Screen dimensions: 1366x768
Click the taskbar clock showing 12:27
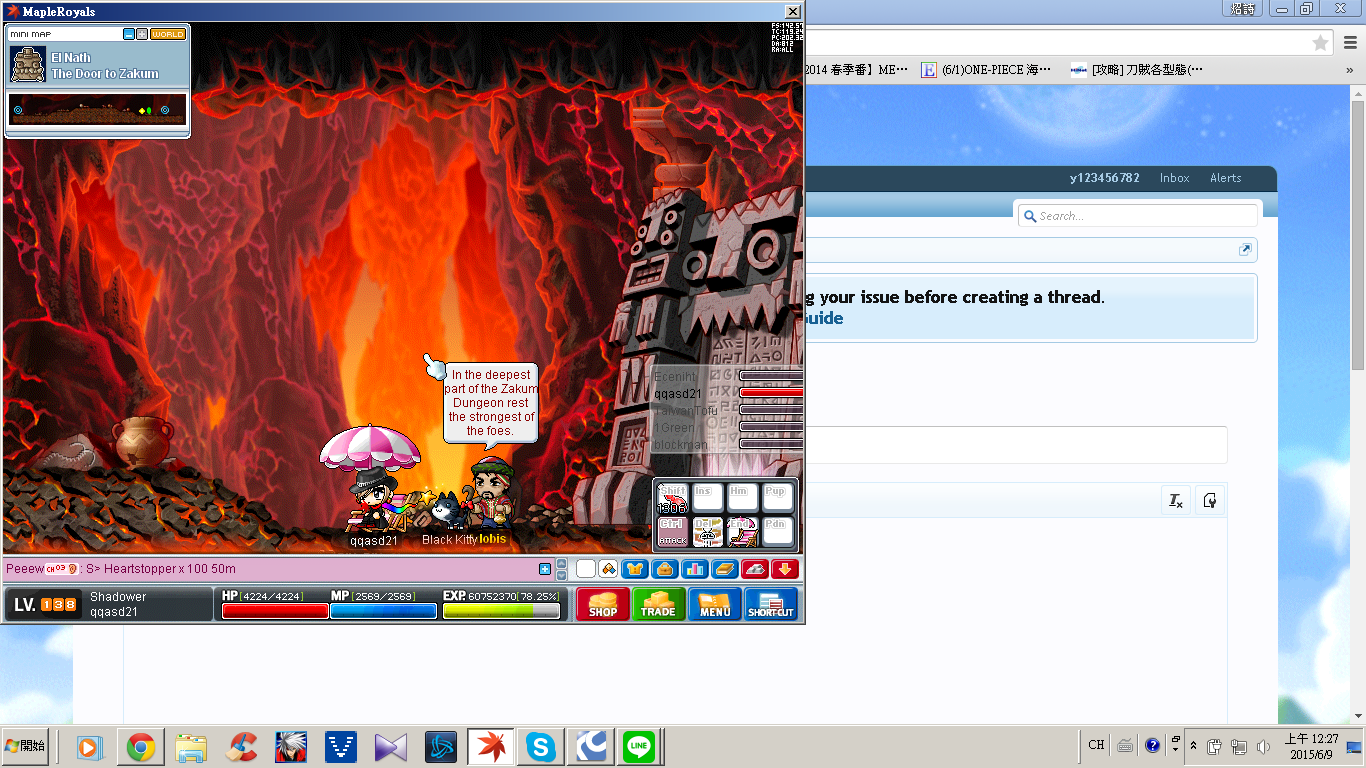click(1311, 746)
